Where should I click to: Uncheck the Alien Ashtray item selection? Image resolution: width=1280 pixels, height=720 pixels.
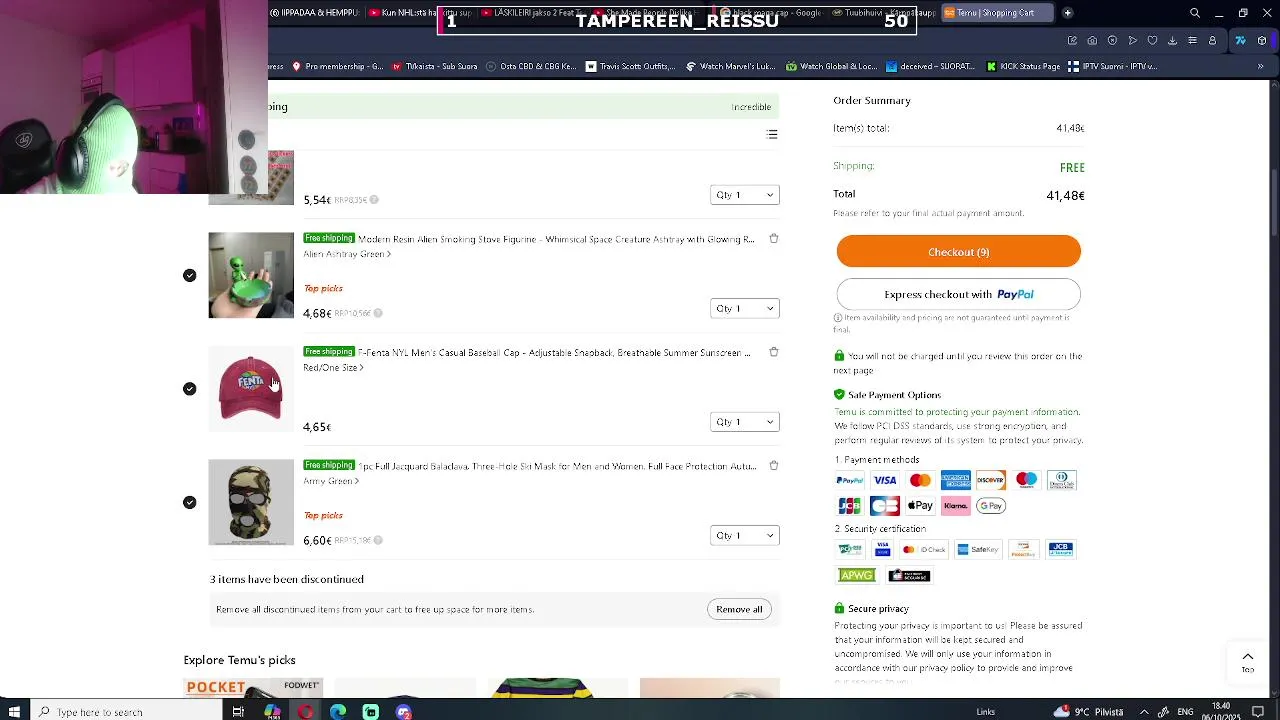pyautogui.click(x=190, y=275)
